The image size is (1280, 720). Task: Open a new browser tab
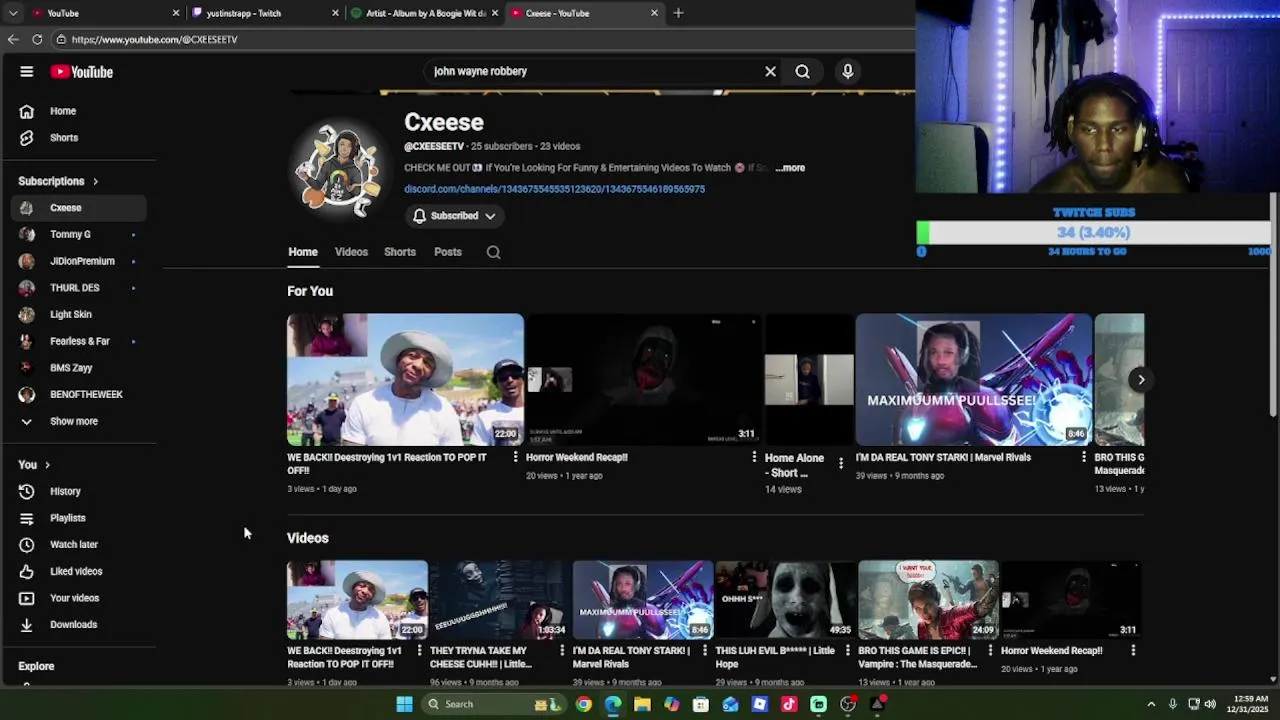678,13
